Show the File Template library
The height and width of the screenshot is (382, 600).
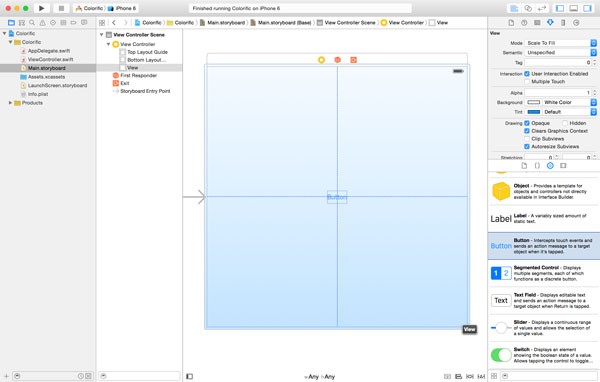[x=524, y=165]
